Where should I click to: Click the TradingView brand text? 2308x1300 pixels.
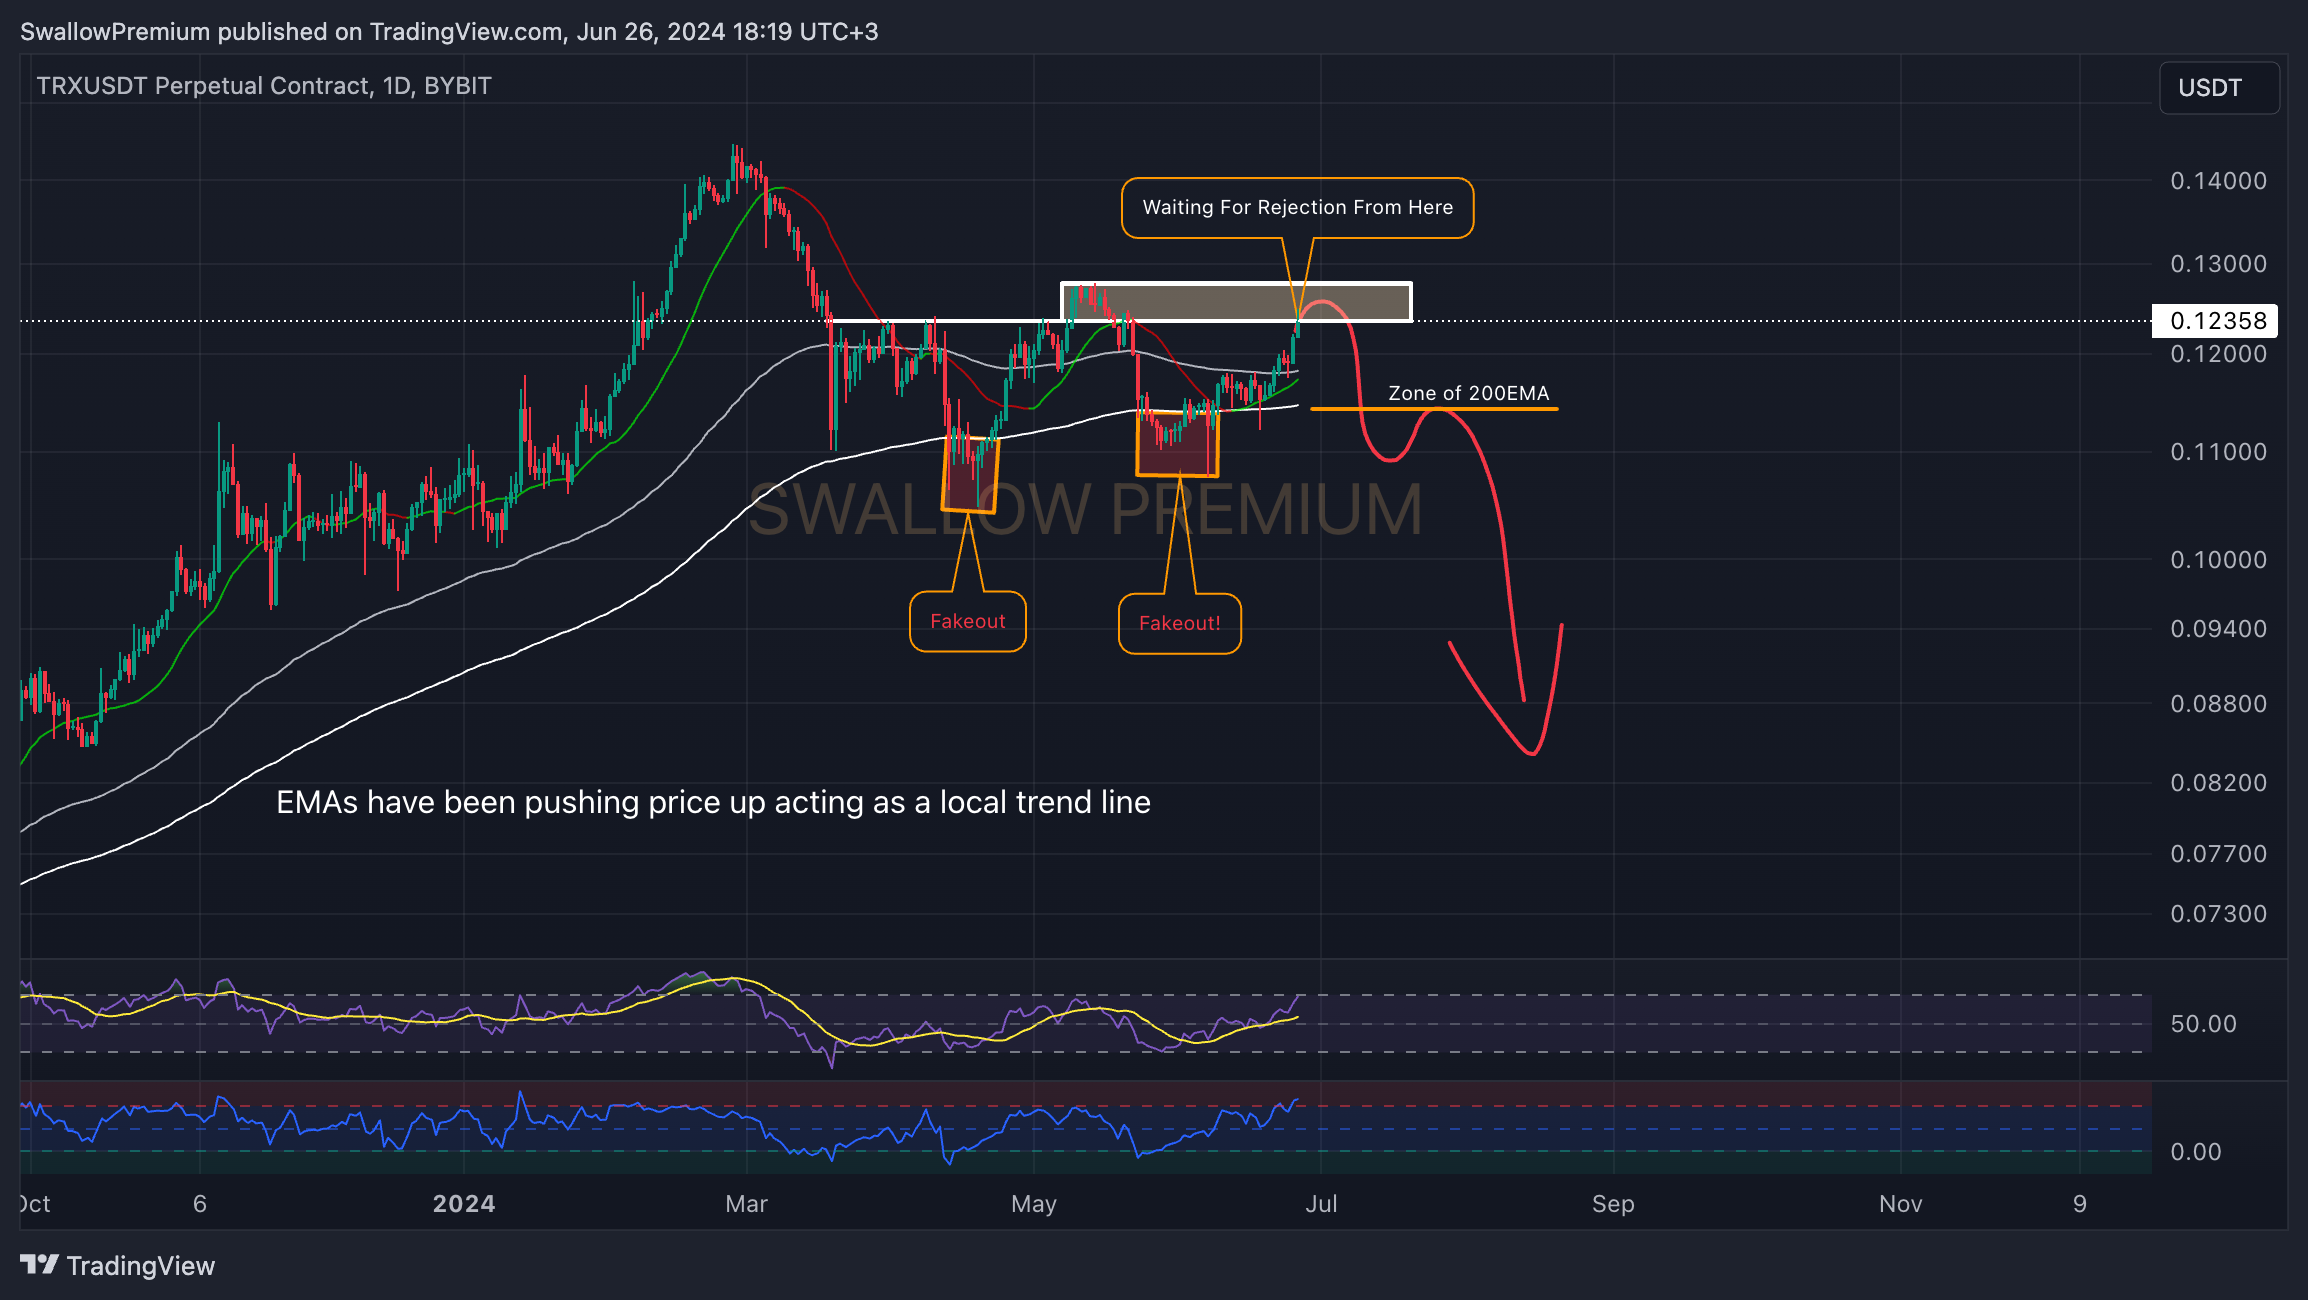[x=141, y=1266]
